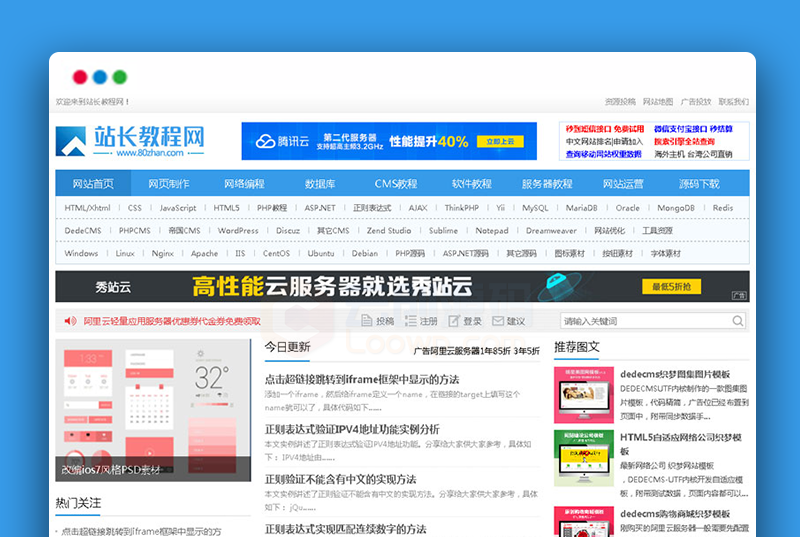Click the 腾讯云 banner advertisement

pos(389,141)
